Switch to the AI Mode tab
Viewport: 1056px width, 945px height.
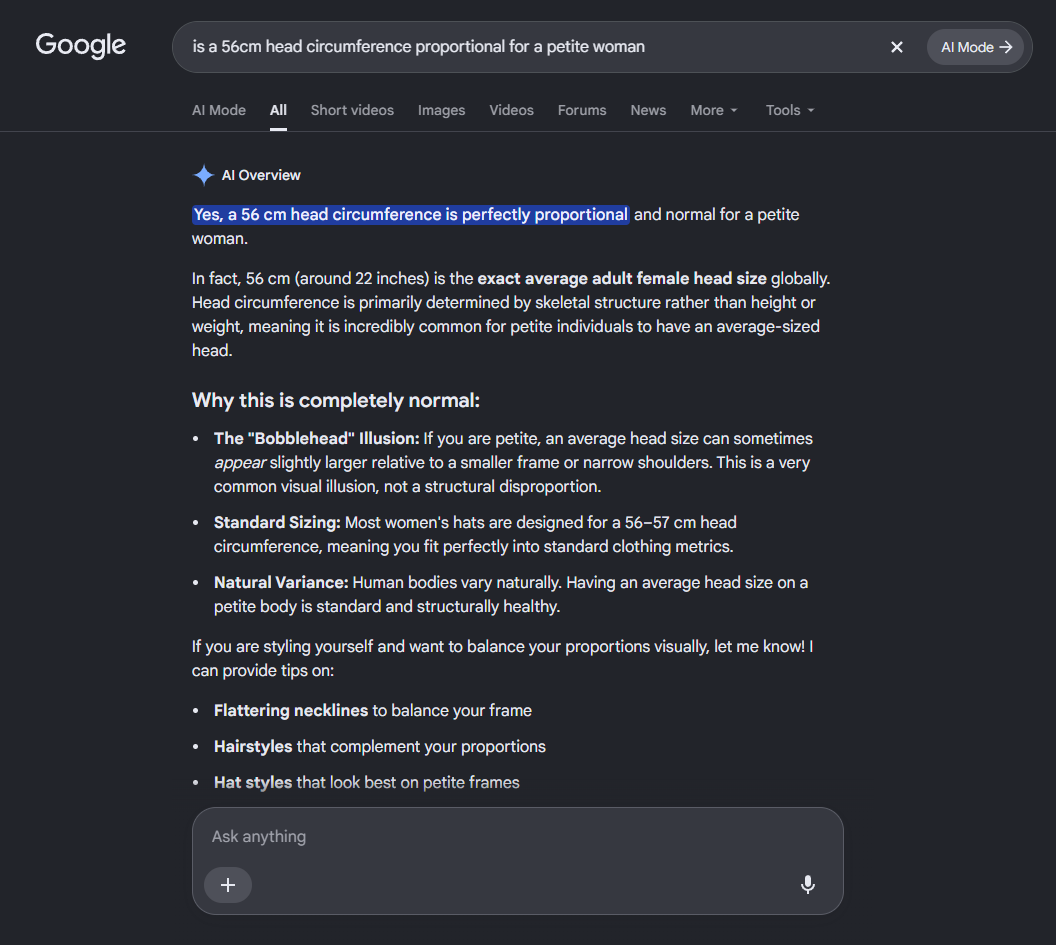219,110
